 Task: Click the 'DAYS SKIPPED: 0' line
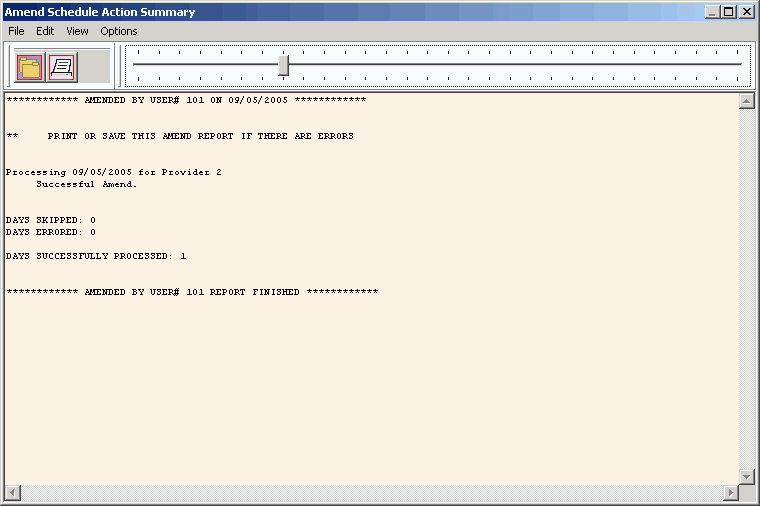[x=51, y=220]
